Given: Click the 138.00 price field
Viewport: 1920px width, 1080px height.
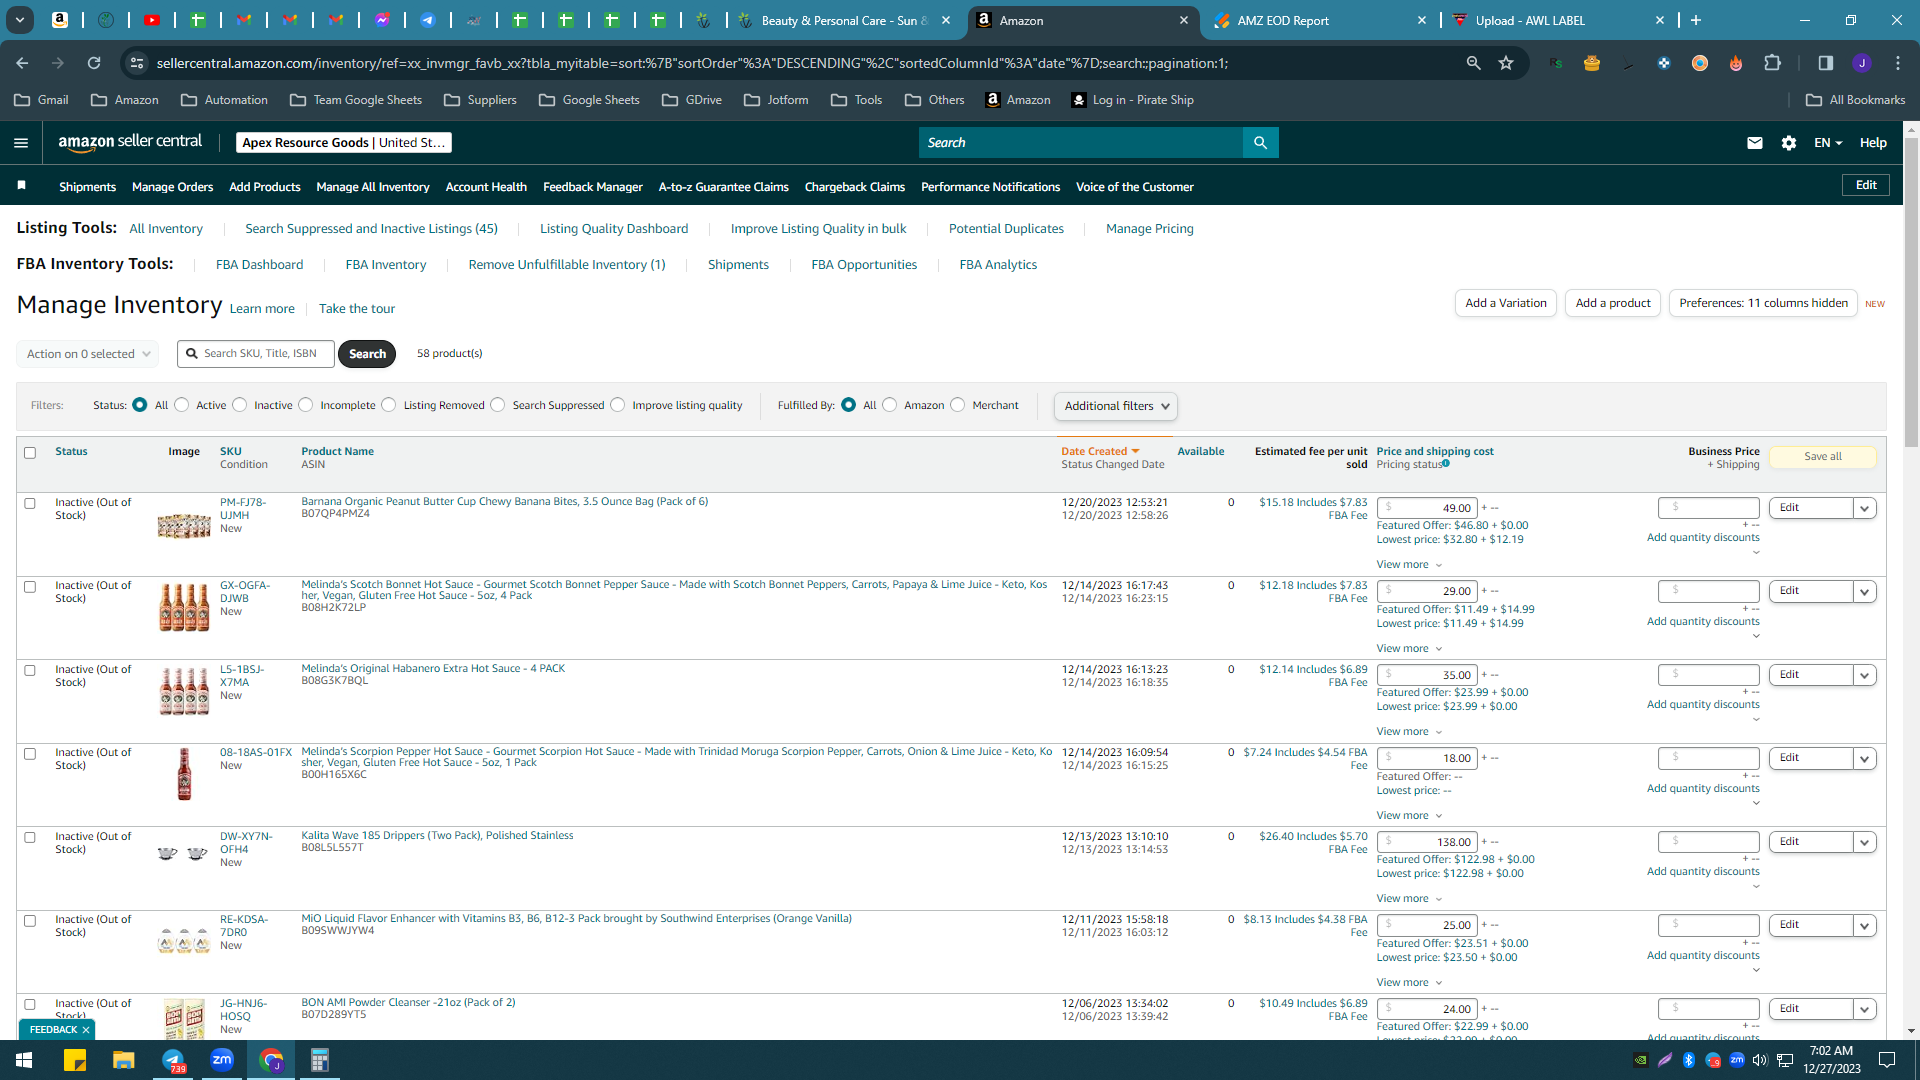Looking at the screenshot, I should coord(1427,842).
